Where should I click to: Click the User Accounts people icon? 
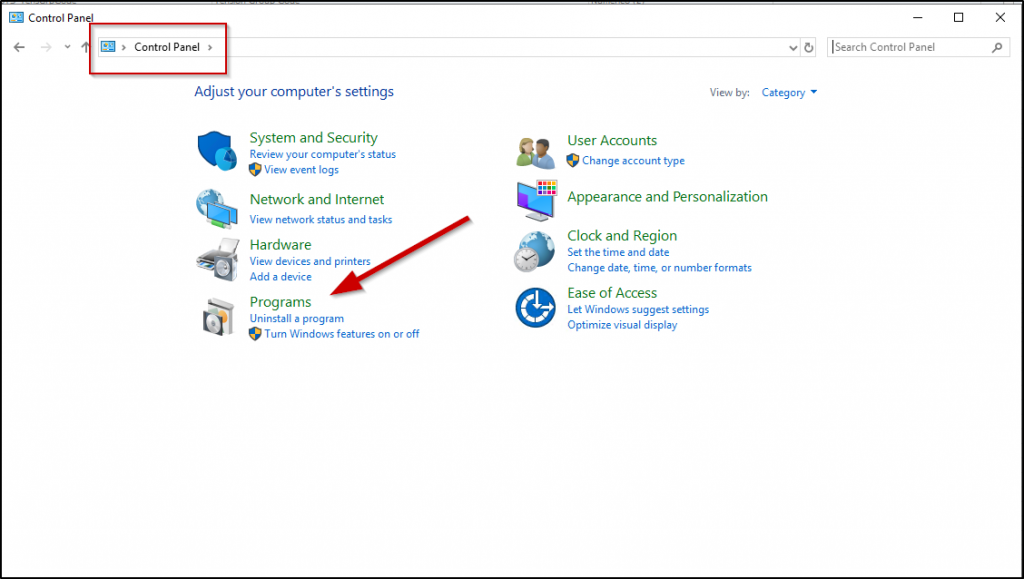(x=535, y=151)
